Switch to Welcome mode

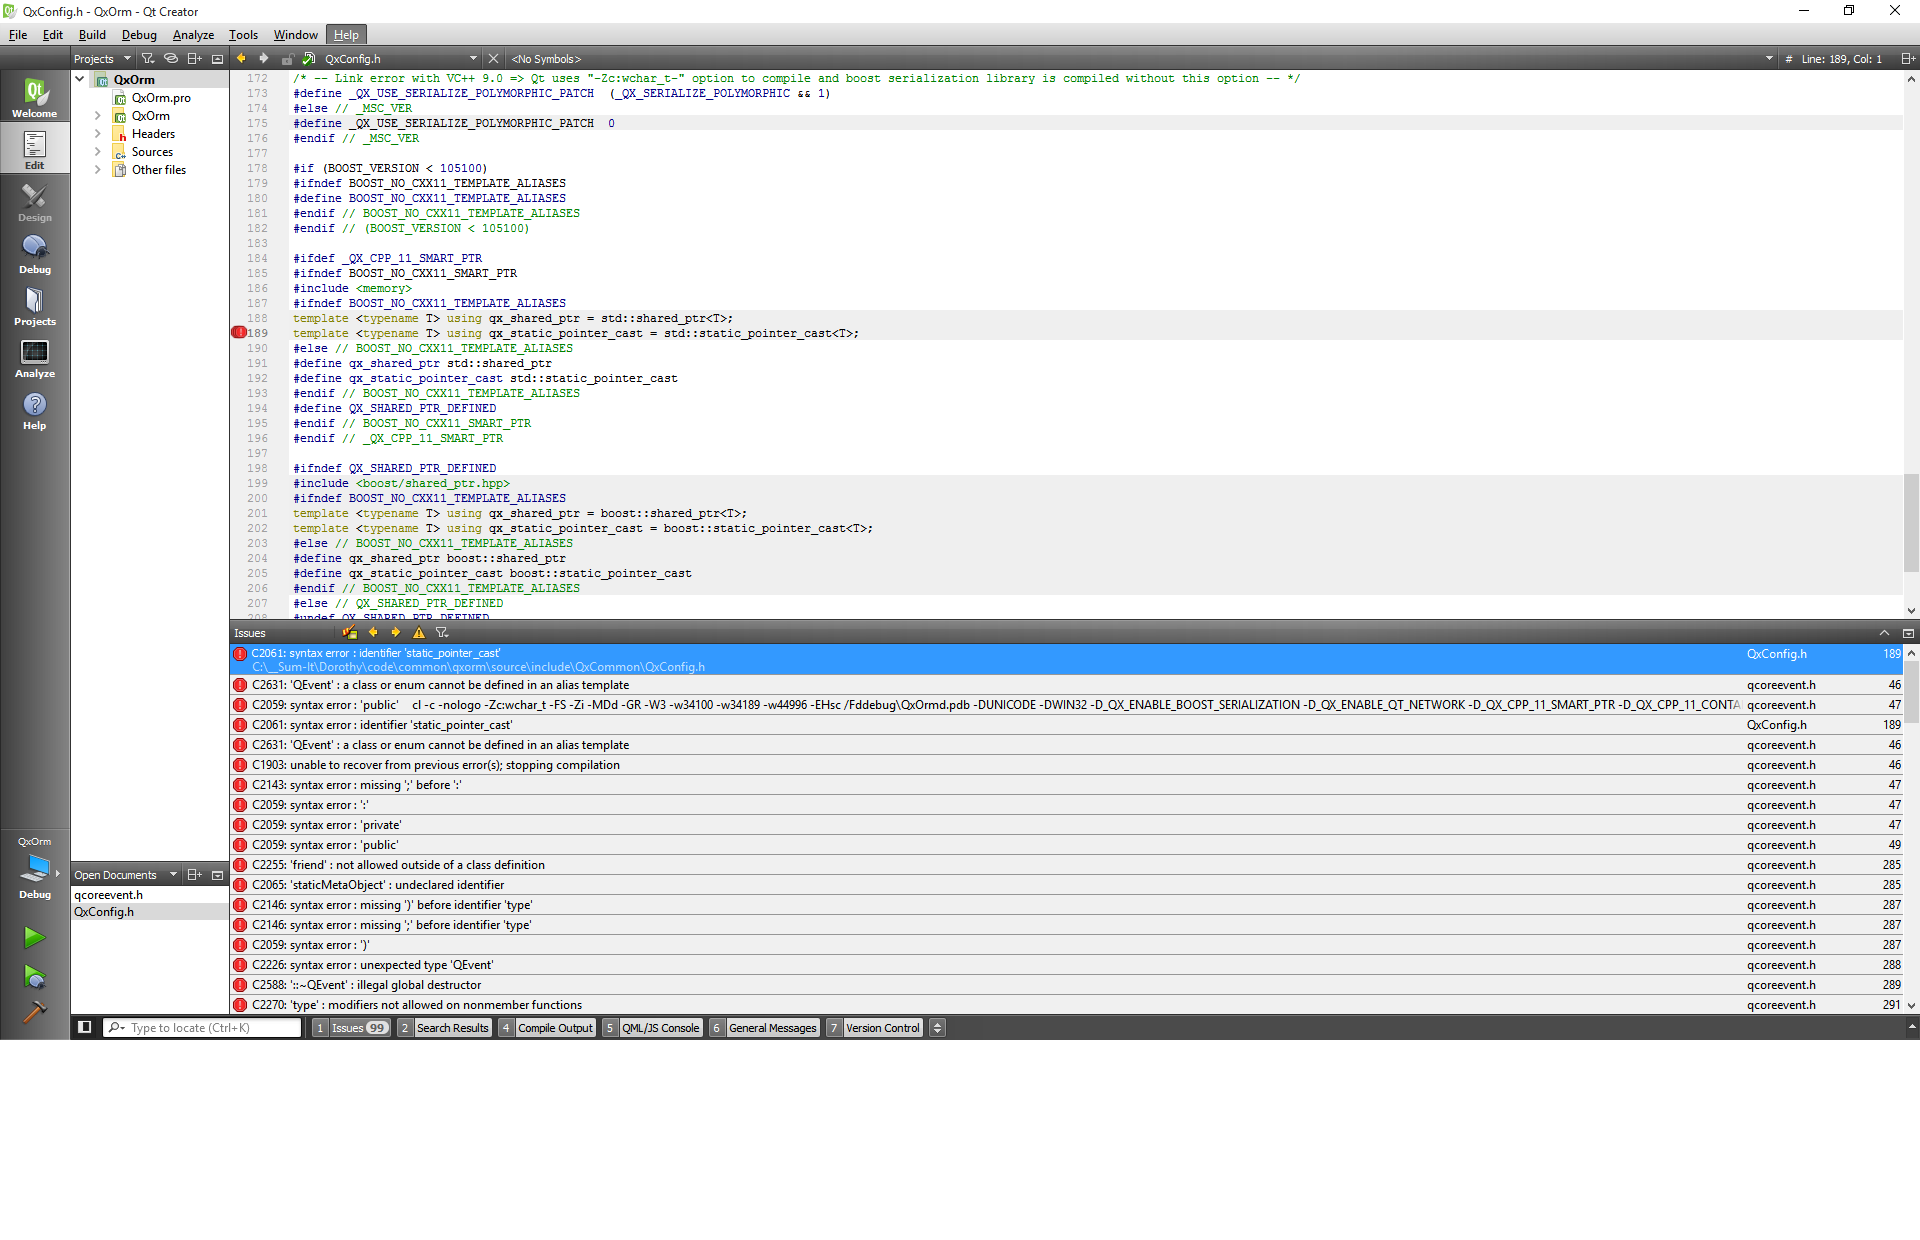click(35, 97)
